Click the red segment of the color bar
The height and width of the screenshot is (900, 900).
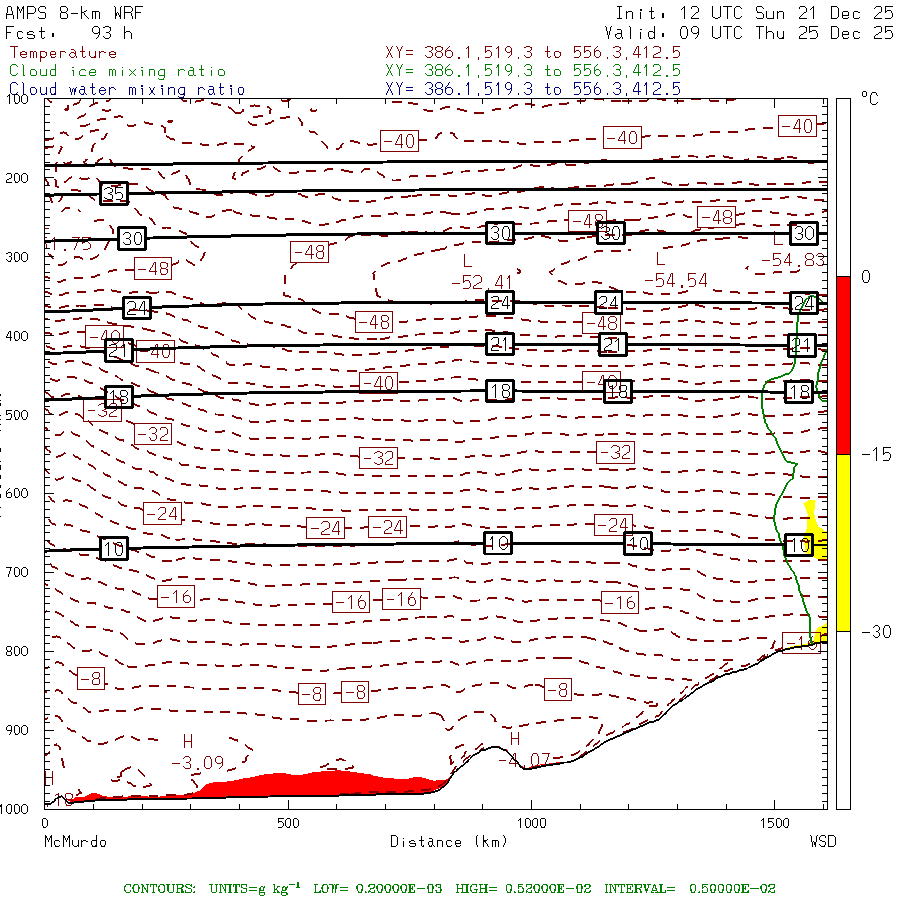(x=843, y=365)
